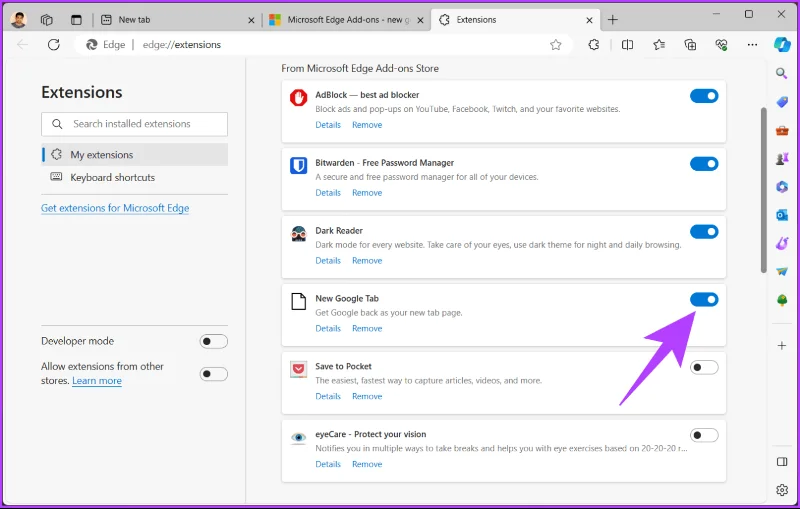The image size is (800, 509).
Task: Open a new tab with plus button
Action: (x=612, y=20)
